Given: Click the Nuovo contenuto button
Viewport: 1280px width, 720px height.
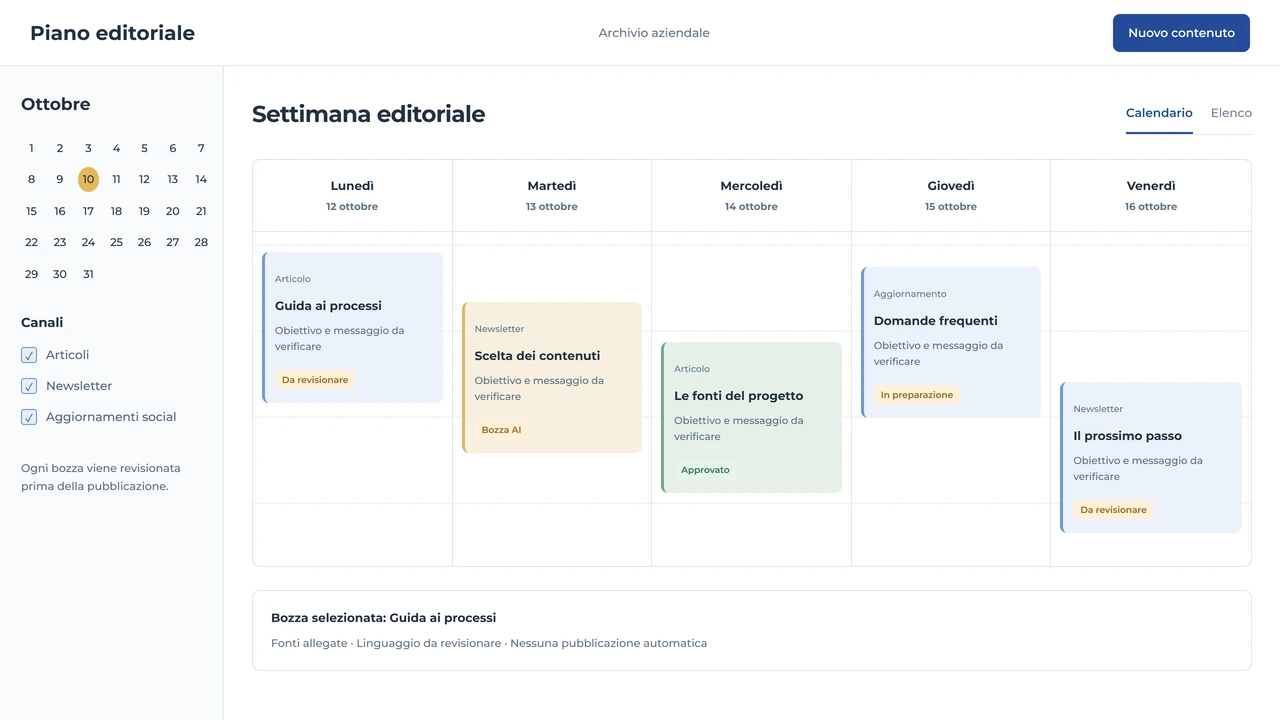Looking at the screenshot, I should click(1181, 33).
